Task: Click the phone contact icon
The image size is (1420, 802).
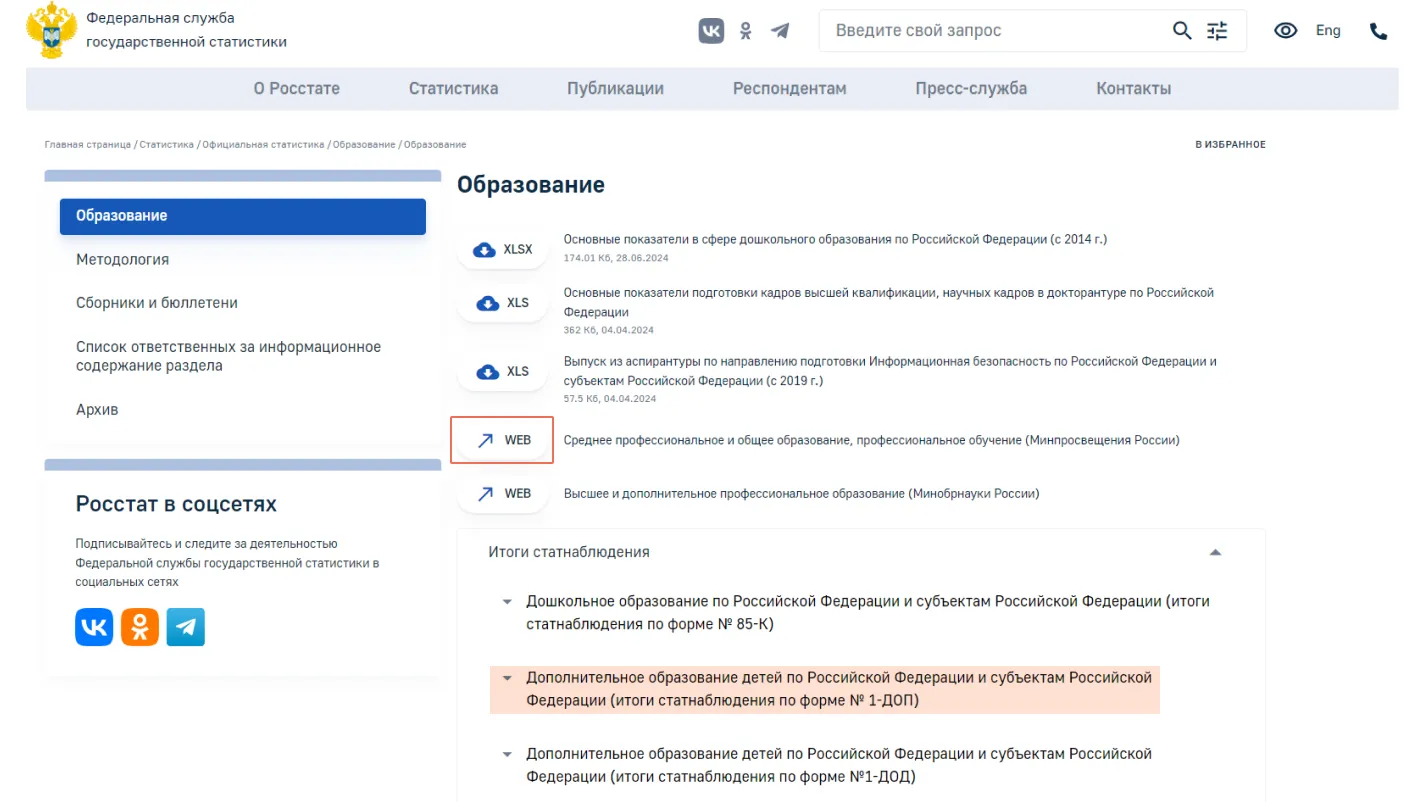Action: (1378, 31)
